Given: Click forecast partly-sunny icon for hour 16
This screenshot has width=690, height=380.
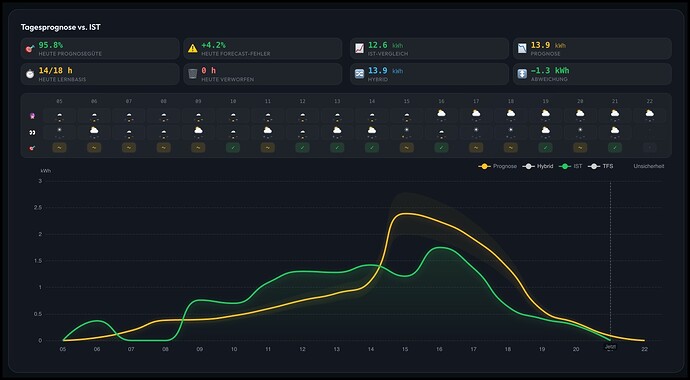Looking at the screenshot, I should pos(441,114).
